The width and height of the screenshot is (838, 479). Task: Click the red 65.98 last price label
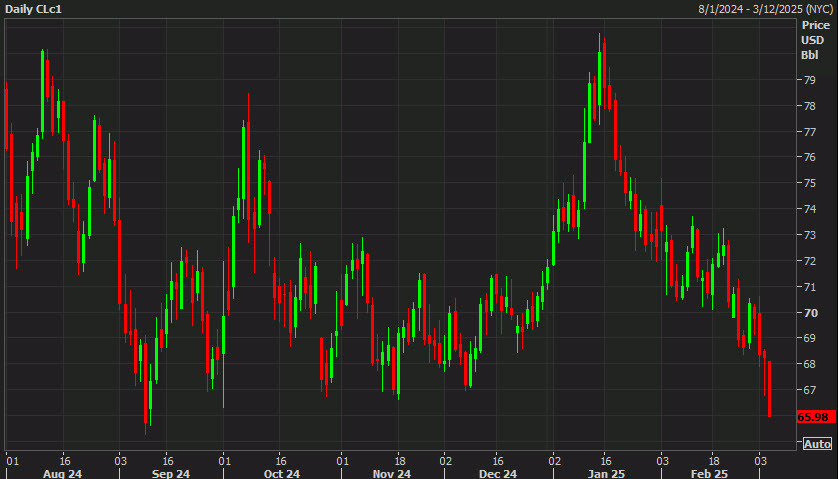(816, 417)
